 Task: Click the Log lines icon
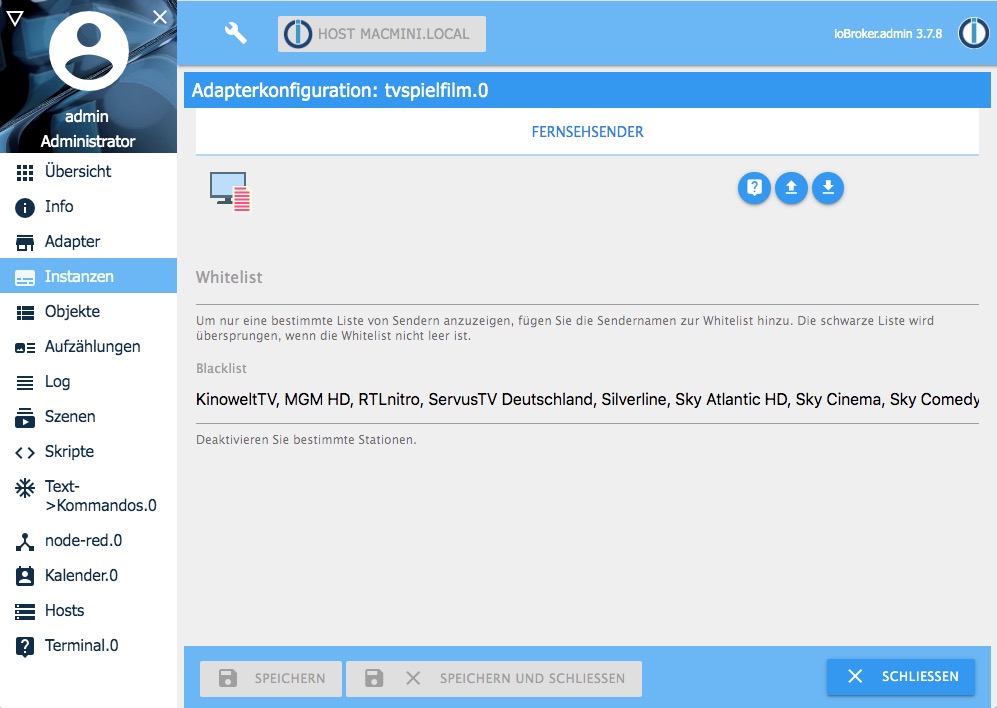pos(25,382)
